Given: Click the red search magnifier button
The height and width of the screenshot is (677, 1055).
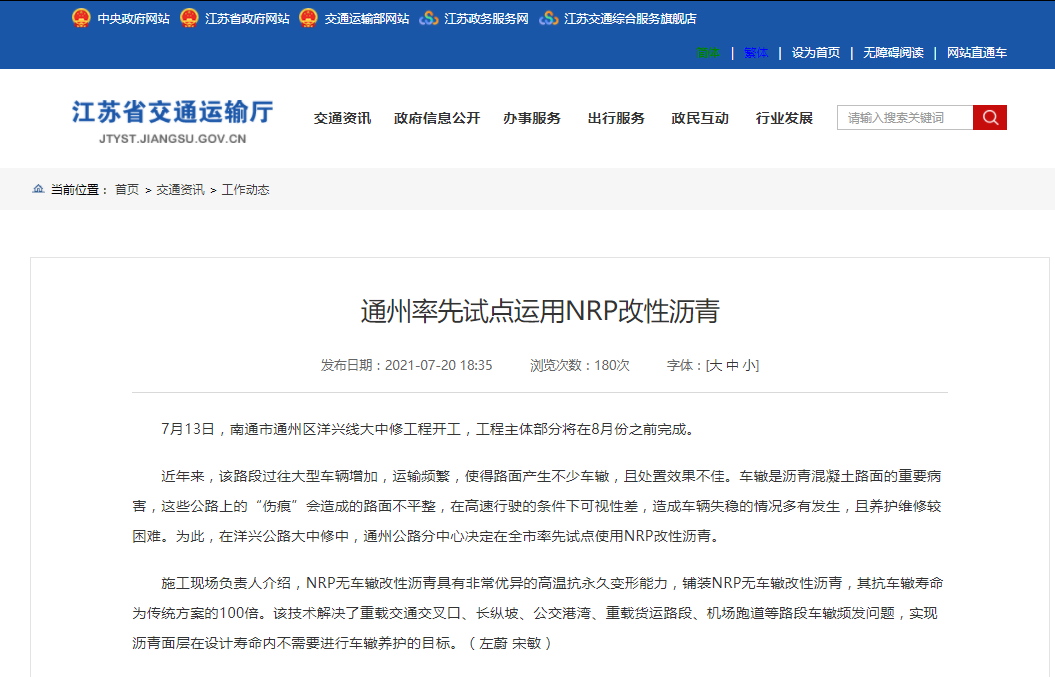Looking at the screenshot, I should (x=990, y=118).
